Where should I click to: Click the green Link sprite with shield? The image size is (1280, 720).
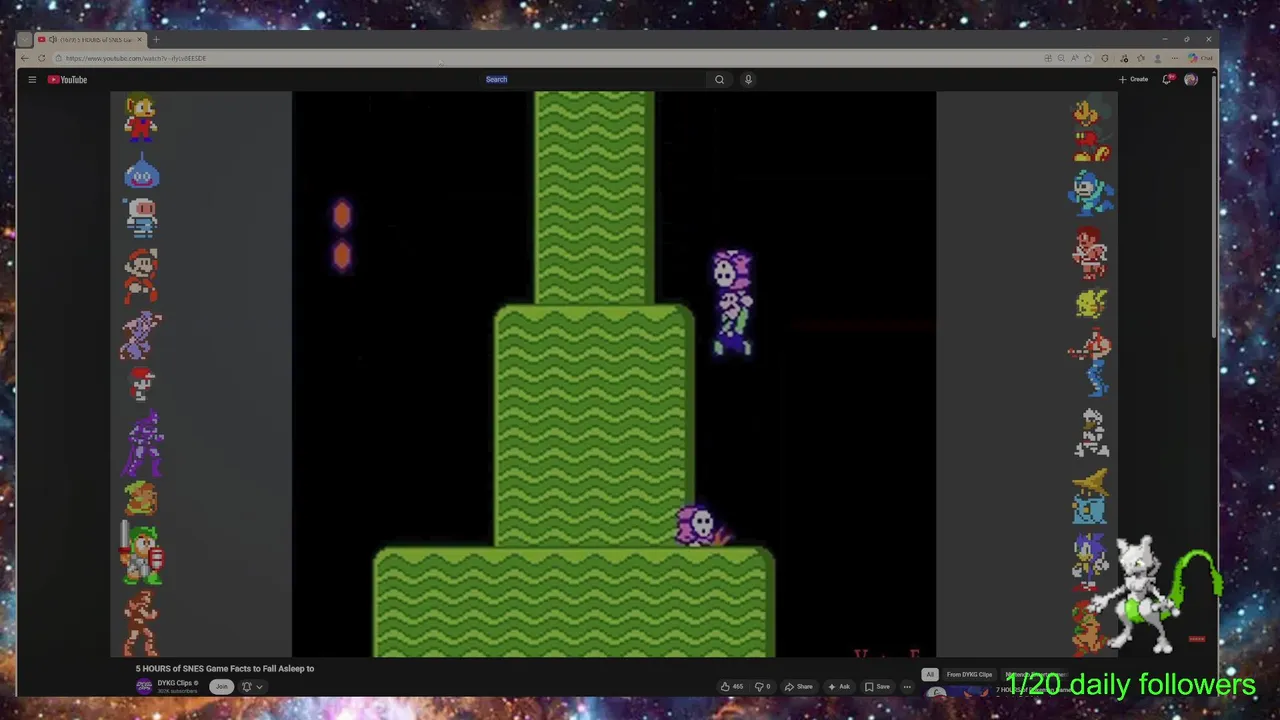tap(142, 554)
